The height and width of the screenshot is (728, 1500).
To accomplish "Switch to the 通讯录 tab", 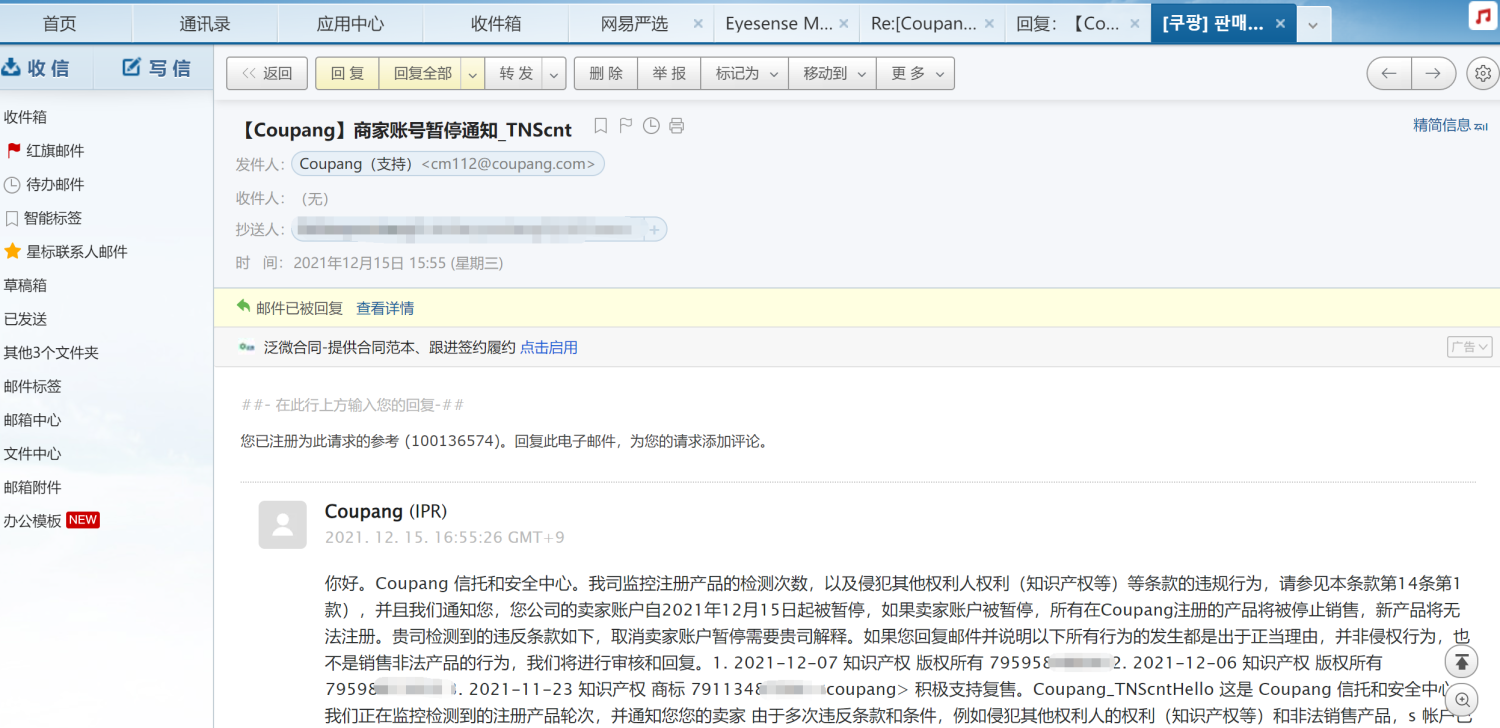I will tap(204, 22).
